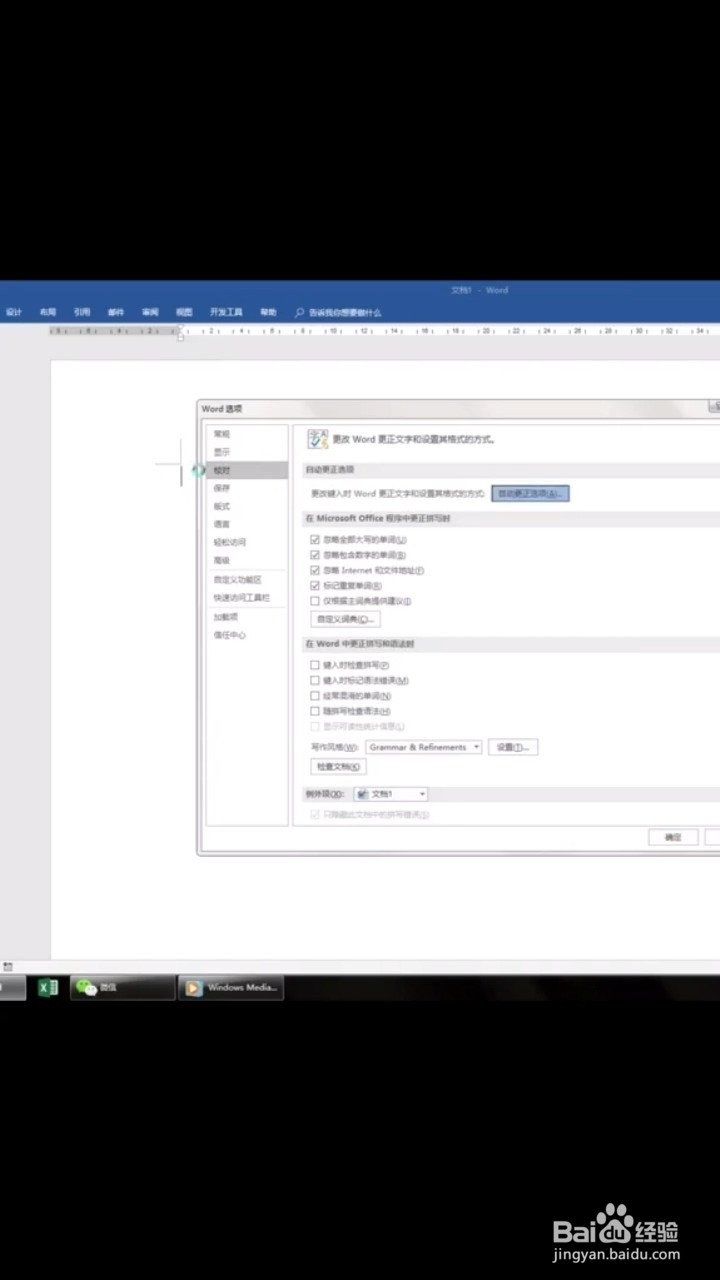Click the AutoCorrect Options button

click(530, 494)
